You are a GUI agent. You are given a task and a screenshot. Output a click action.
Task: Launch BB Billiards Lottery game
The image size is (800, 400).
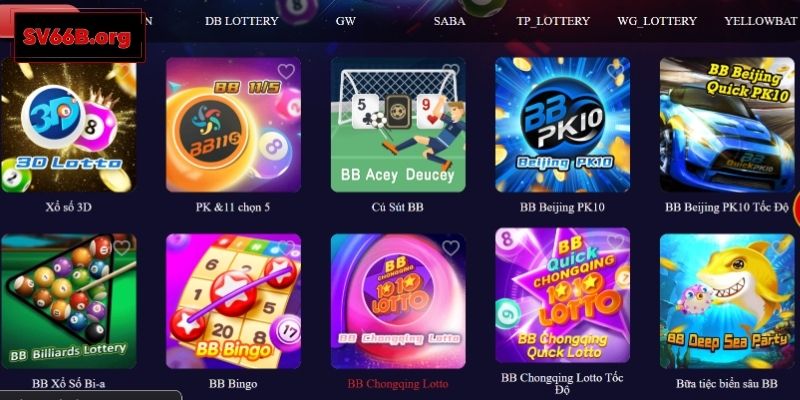pos(68,301)
